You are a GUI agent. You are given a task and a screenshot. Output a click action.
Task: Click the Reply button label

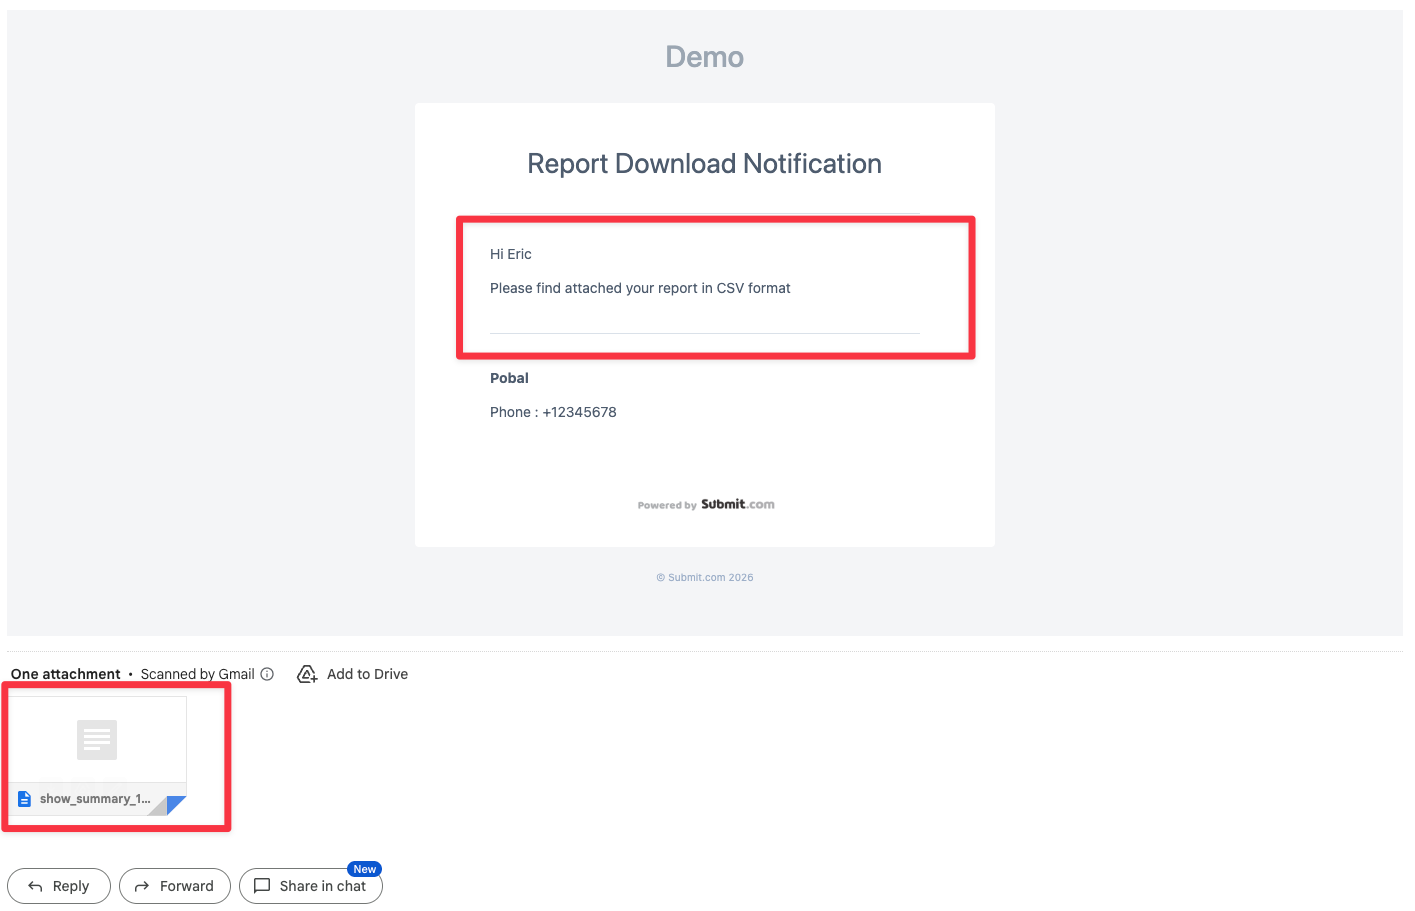coord(71,886)
